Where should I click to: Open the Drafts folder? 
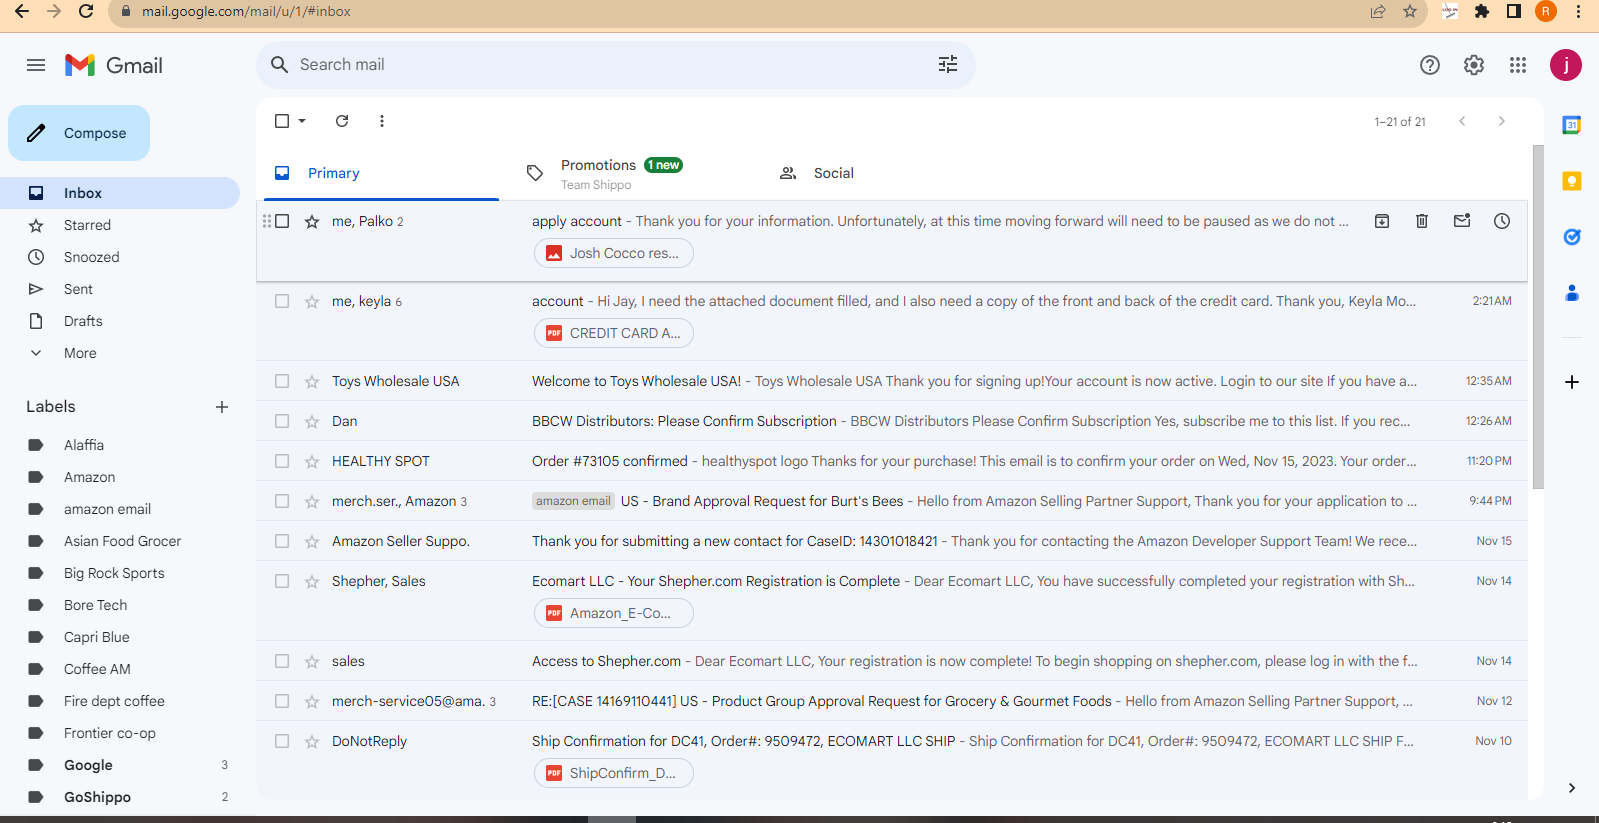[120, 321]
